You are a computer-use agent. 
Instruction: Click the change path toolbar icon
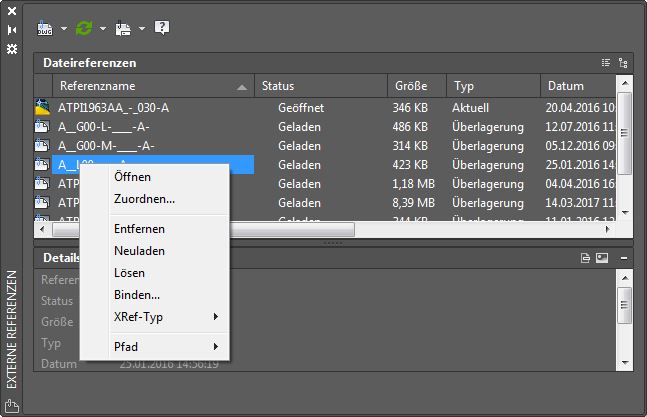124,28
